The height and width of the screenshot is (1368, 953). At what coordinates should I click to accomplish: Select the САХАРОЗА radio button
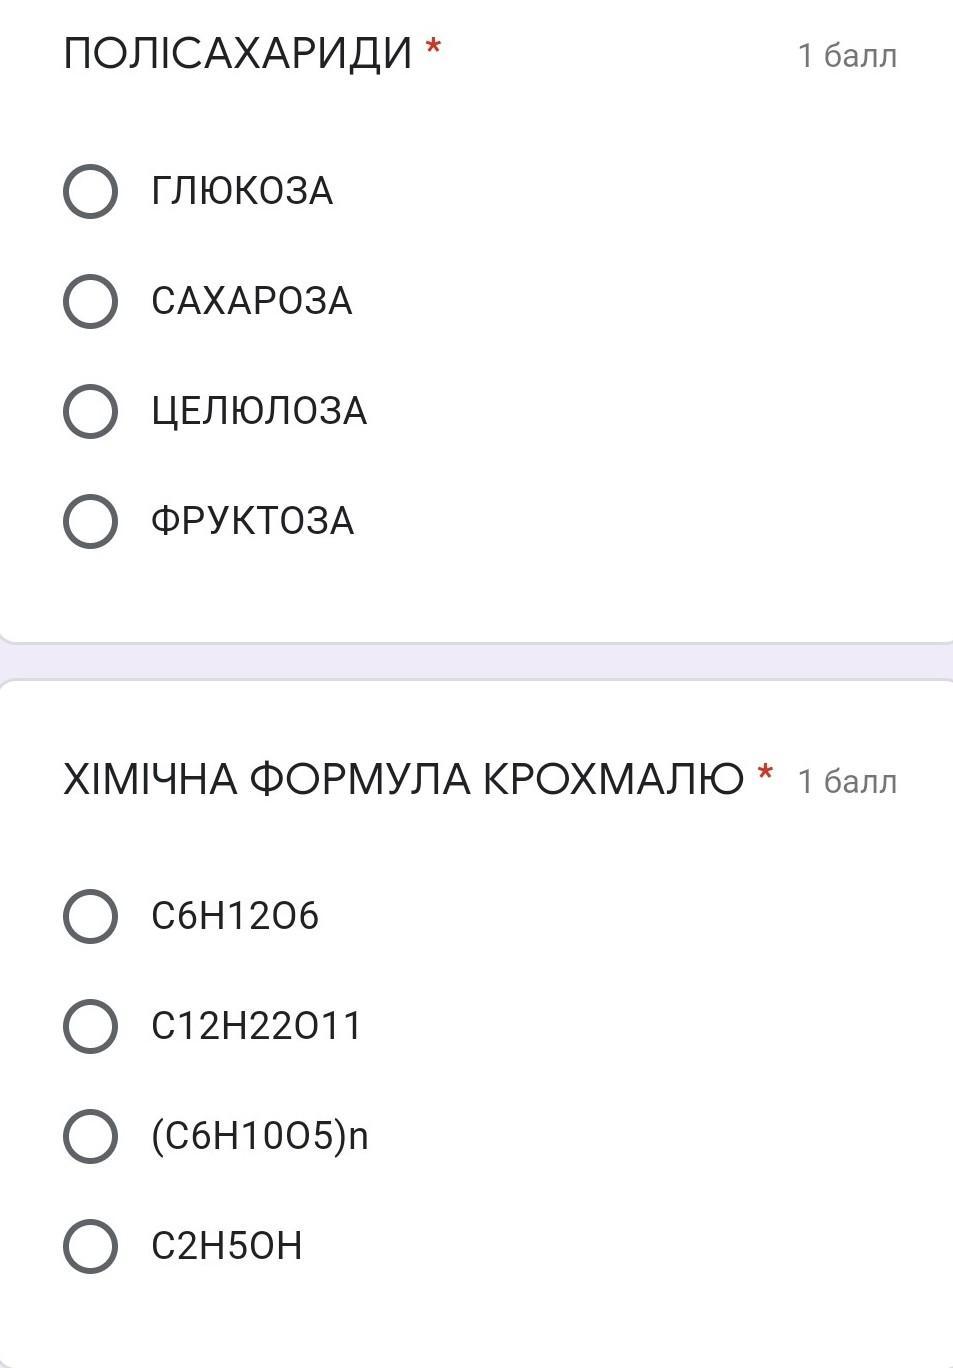[x=90, y=301]
